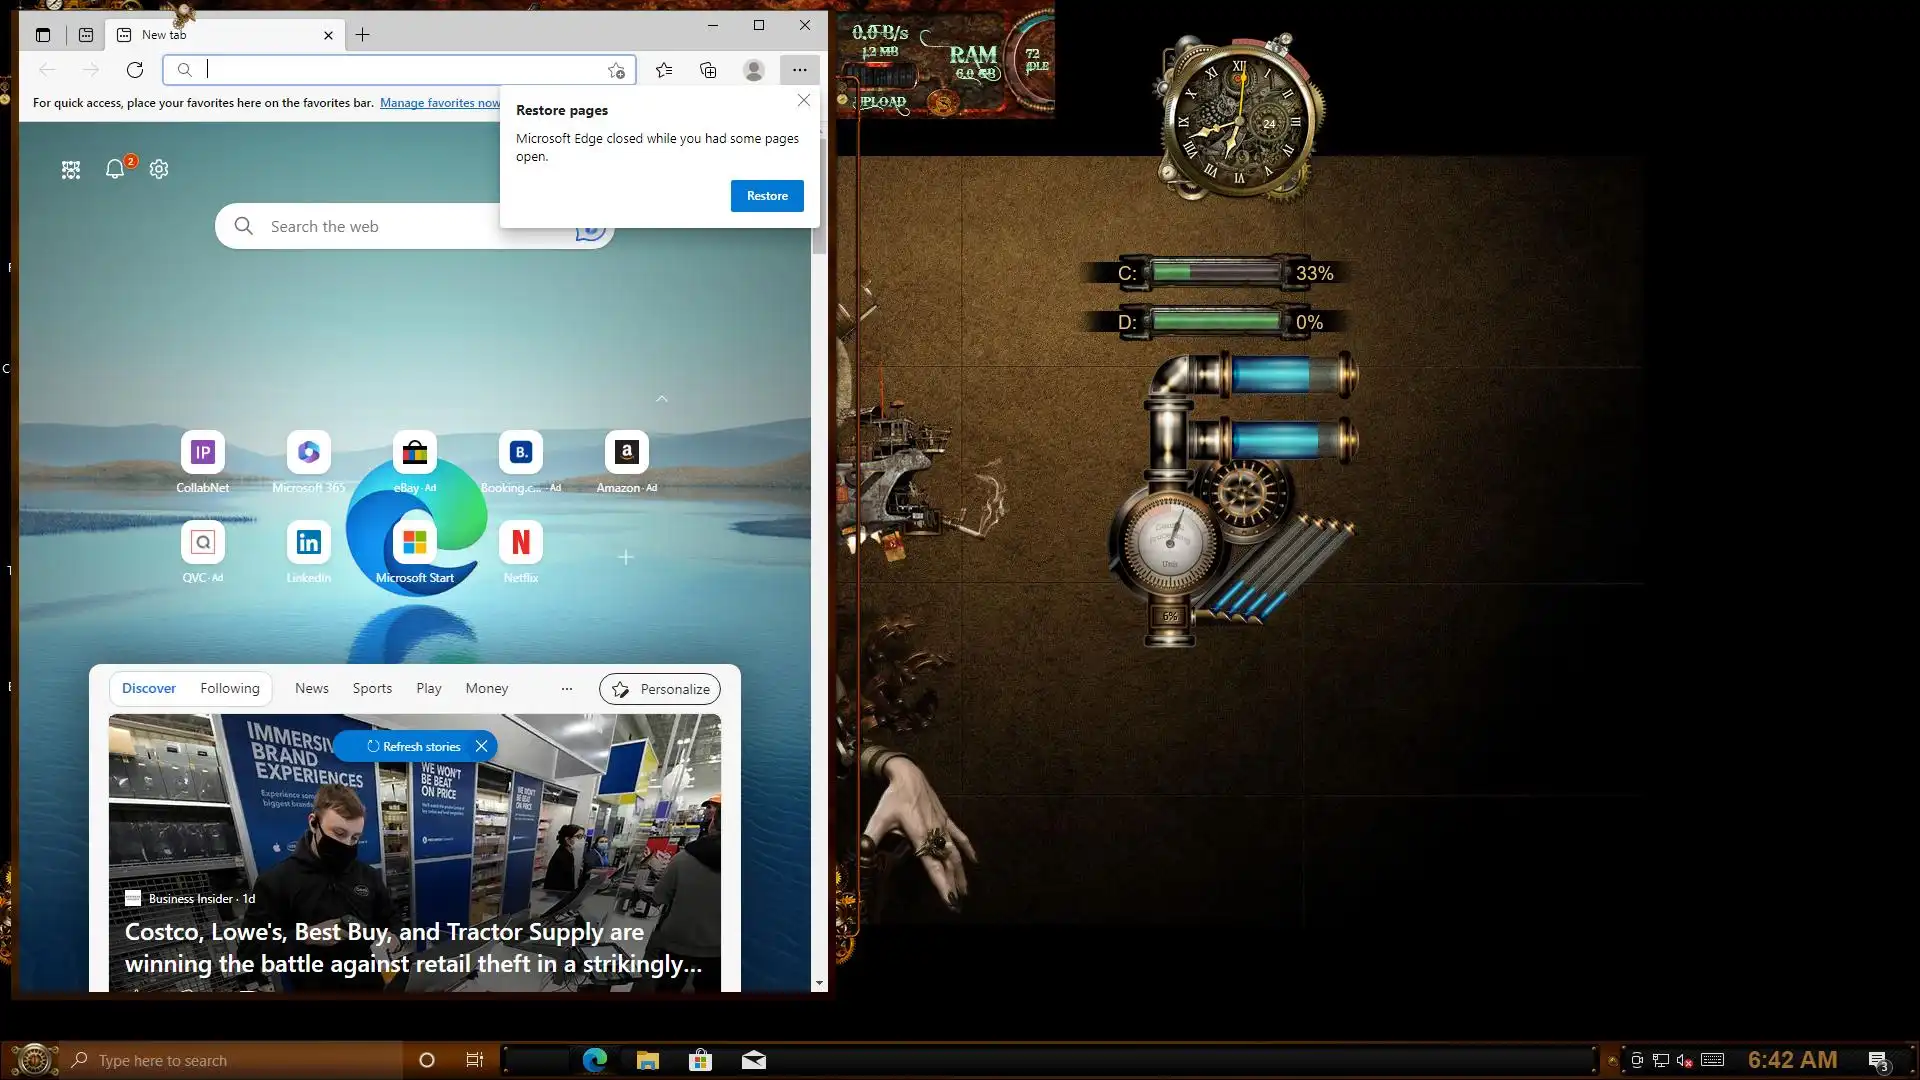Click the profile avatar icon
The image size is (1920, 1080).
point(754,70)
